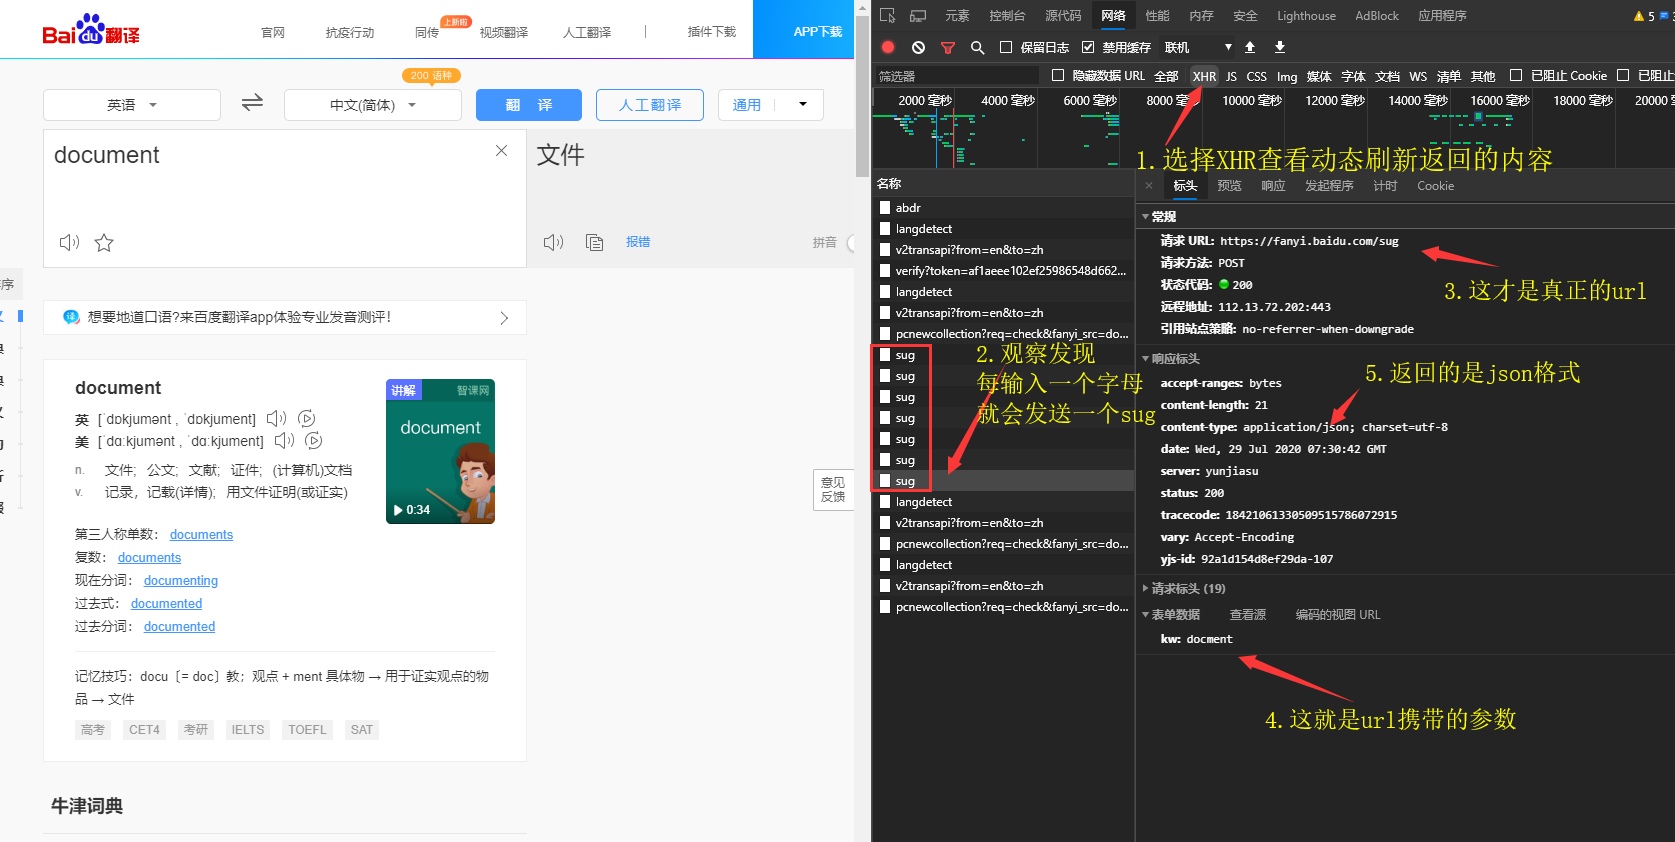This screenshot has height=842, width=1675.
Task: Open the 通用 domain dropdown arrow
Action: point(802,105)
